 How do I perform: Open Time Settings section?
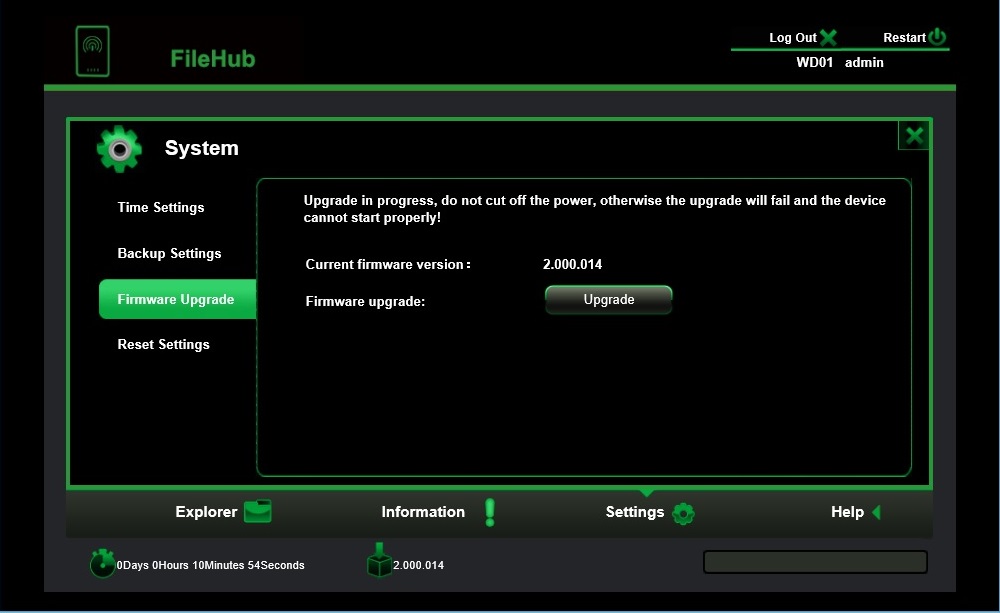click(x=161, y=207)
